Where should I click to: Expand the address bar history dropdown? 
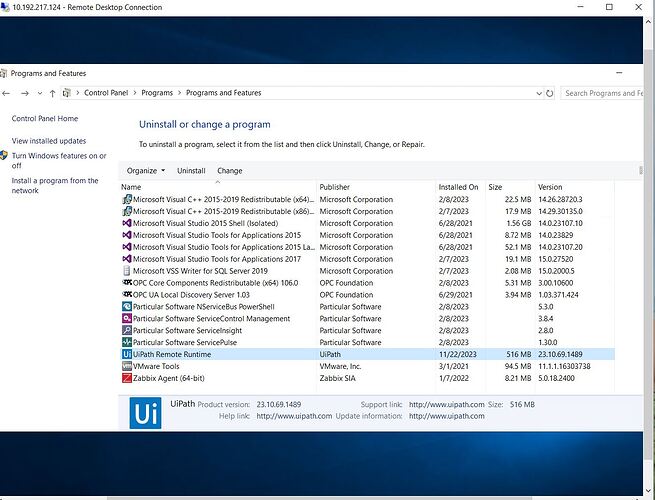539,93
